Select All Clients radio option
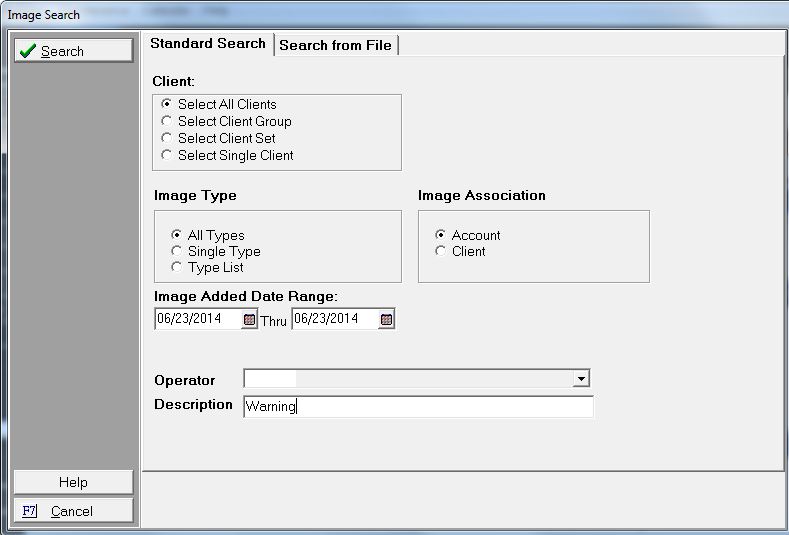The image size is (789, 535). [x=167, y=104]
